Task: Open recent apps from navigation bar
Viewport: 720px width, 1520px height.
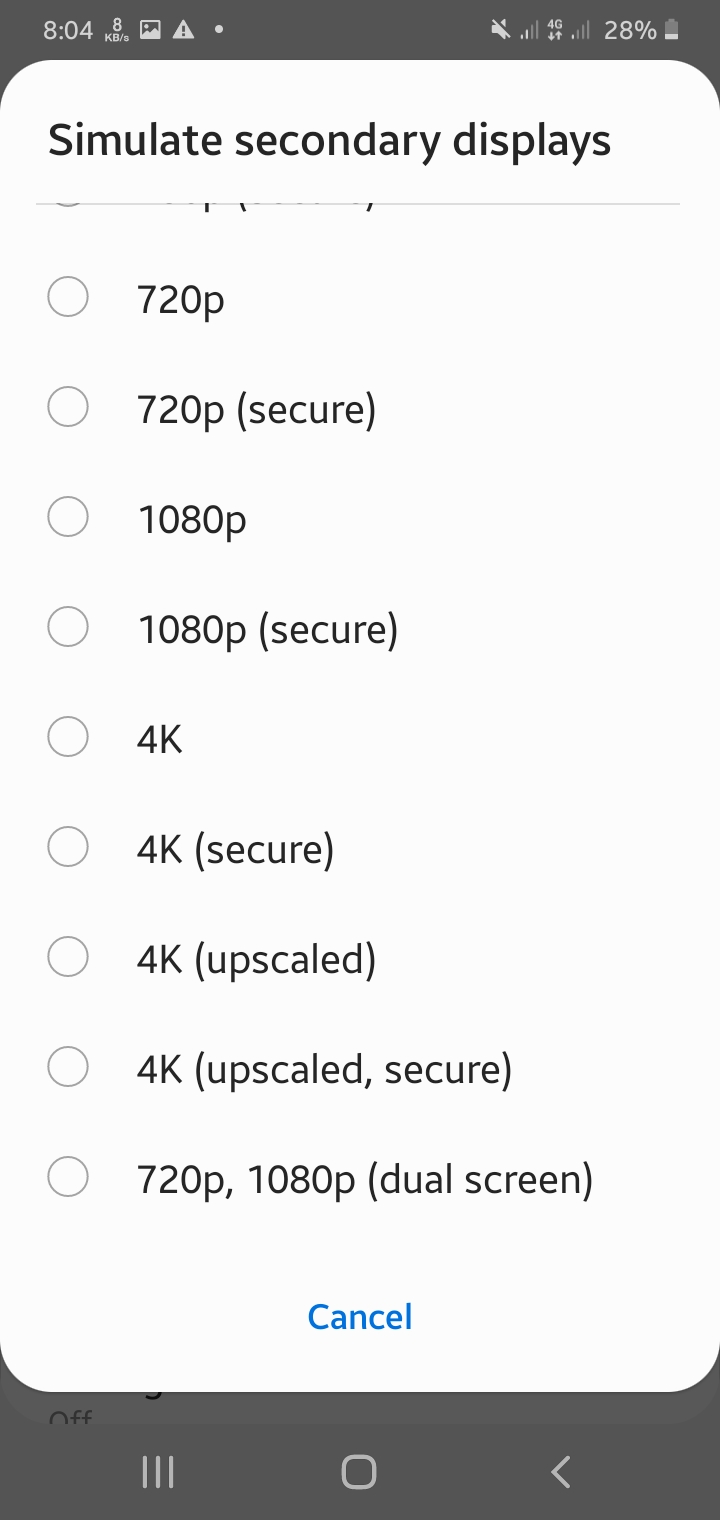Action: 158,1471
